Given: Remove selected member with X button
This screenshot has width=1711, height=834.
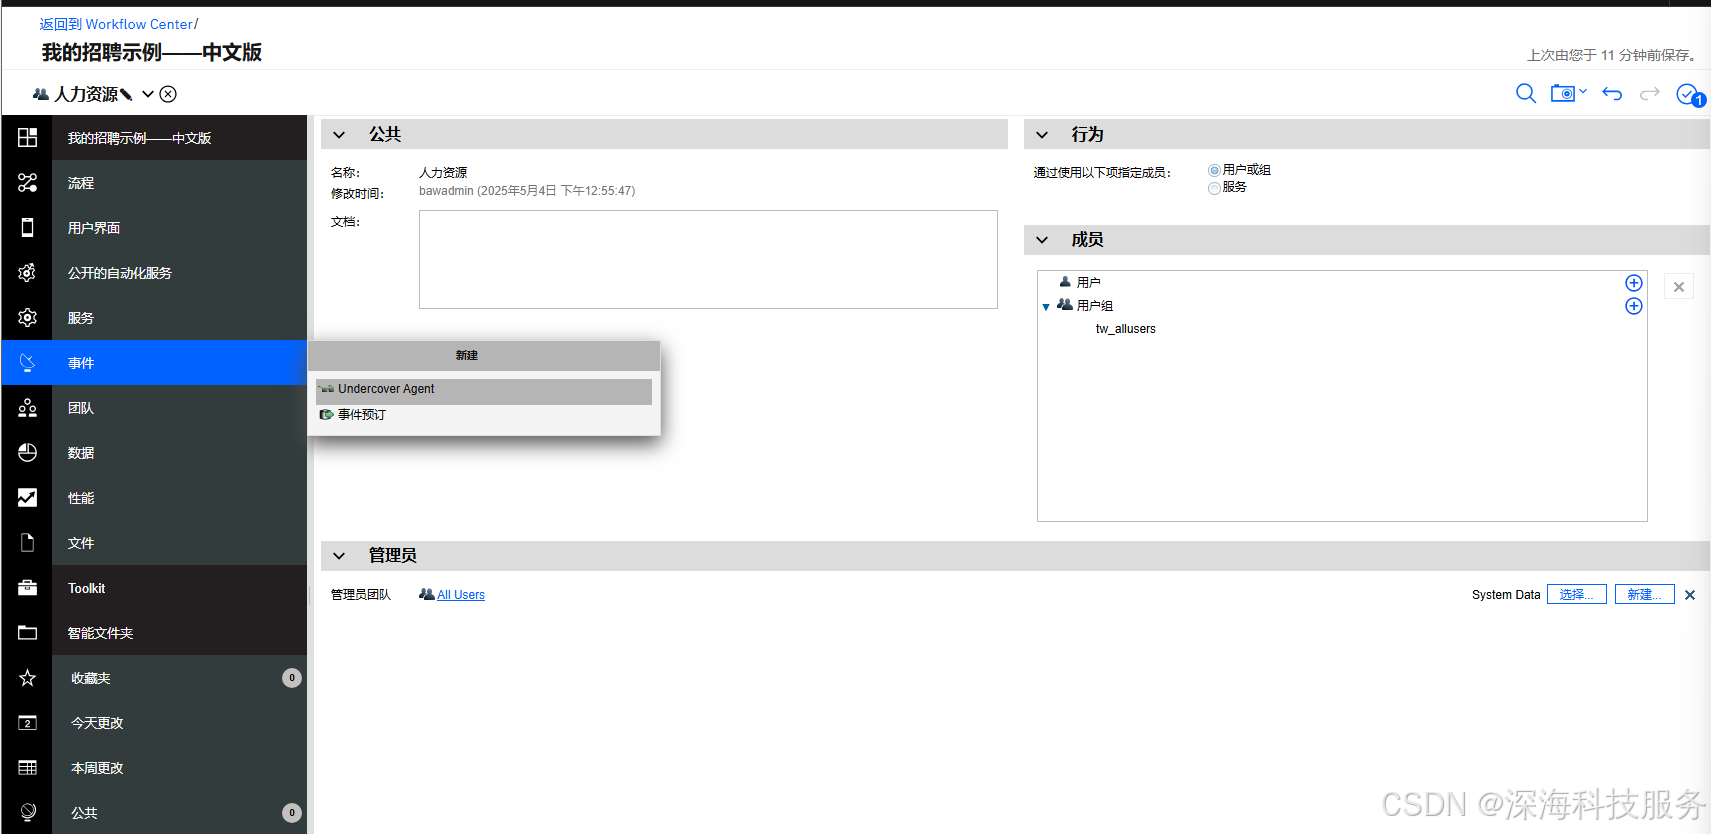Looking at the screenshot, I should coord(1678,287).
